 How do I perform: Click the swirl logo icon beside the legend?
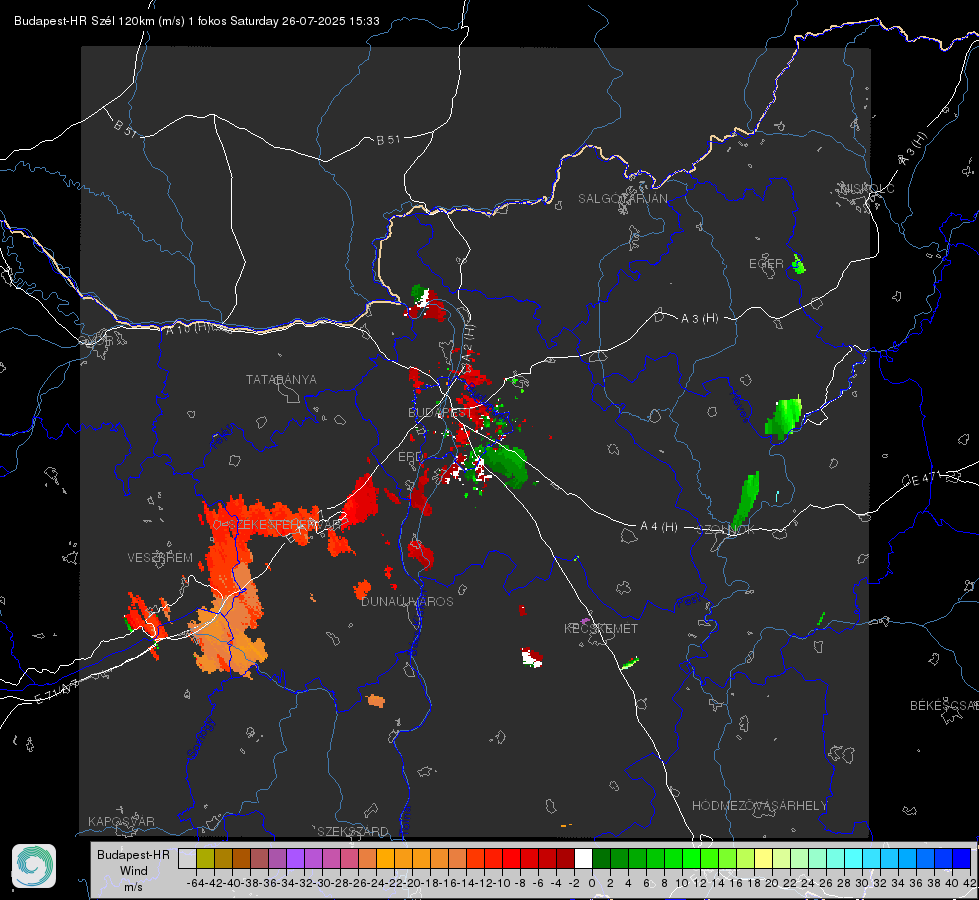34,866
